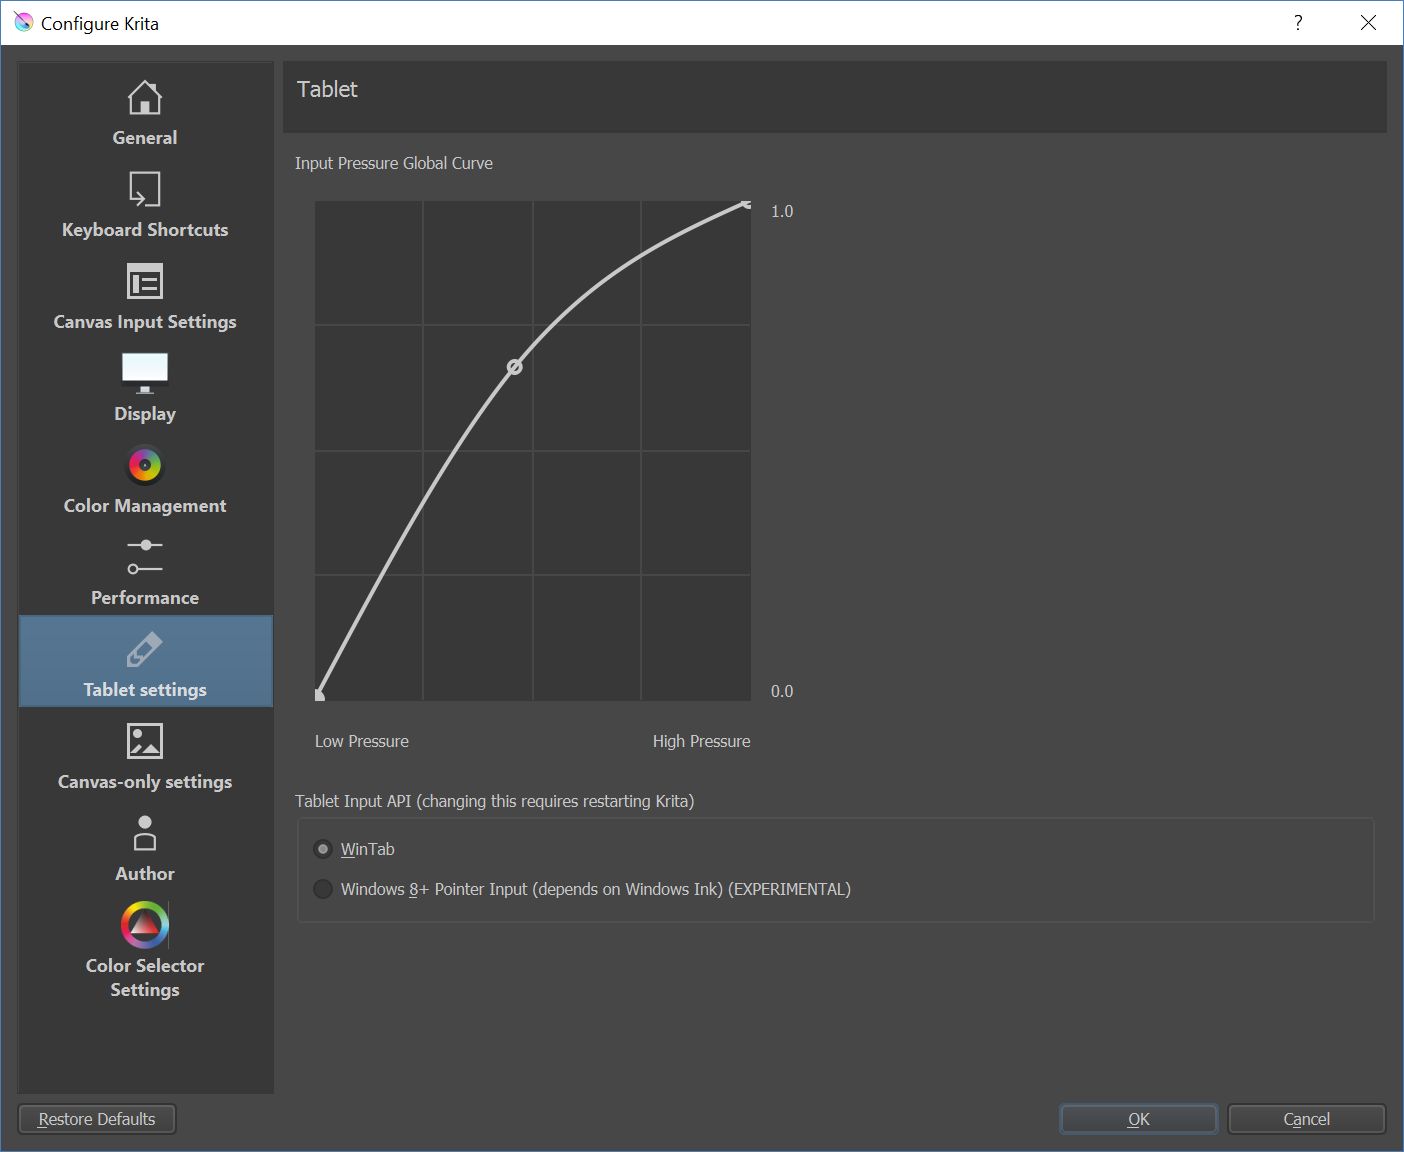Select Windows 8+ Pointer Input radio button
Image resolution: width=1404 pixels, height=1152 pixels.
(x=323, y=889)
